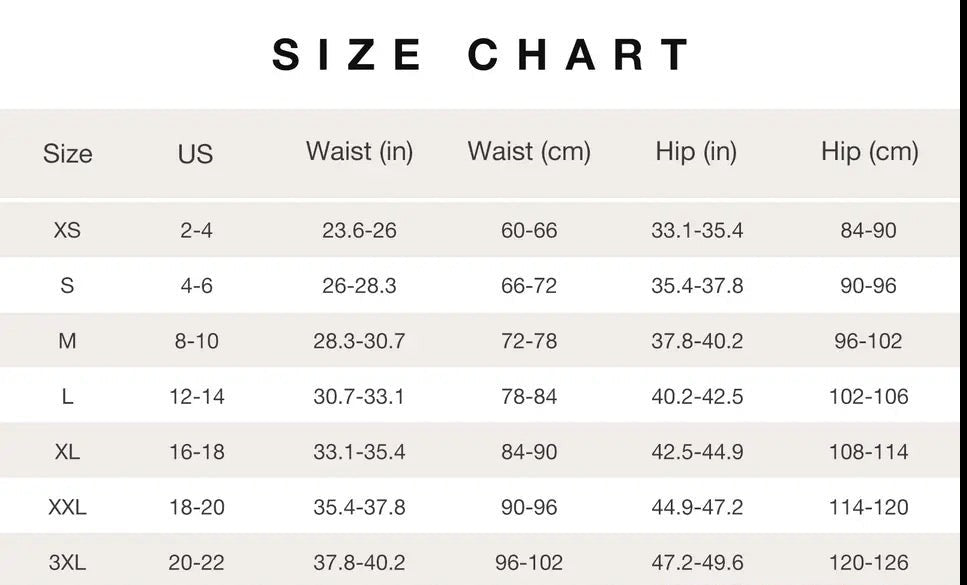Click US size value 8-10

coord(197,341)
